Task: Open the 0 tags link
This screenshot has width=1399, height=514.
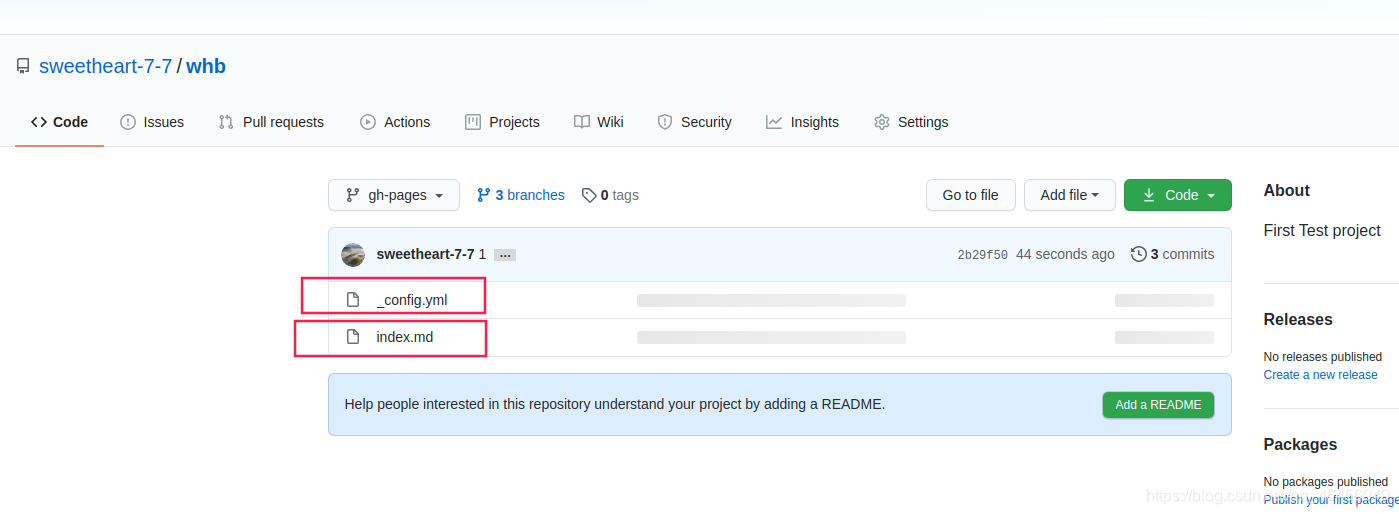Action: coord(610,195)
